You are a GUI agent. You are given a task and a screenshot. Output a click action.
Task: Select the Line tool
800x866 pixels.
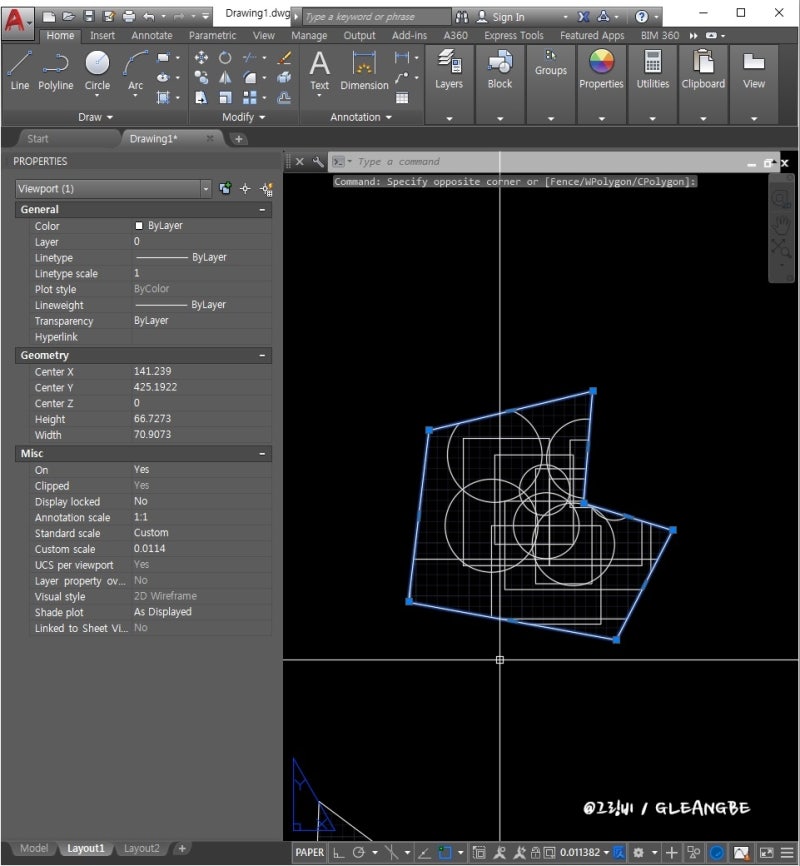click(19, 70)
